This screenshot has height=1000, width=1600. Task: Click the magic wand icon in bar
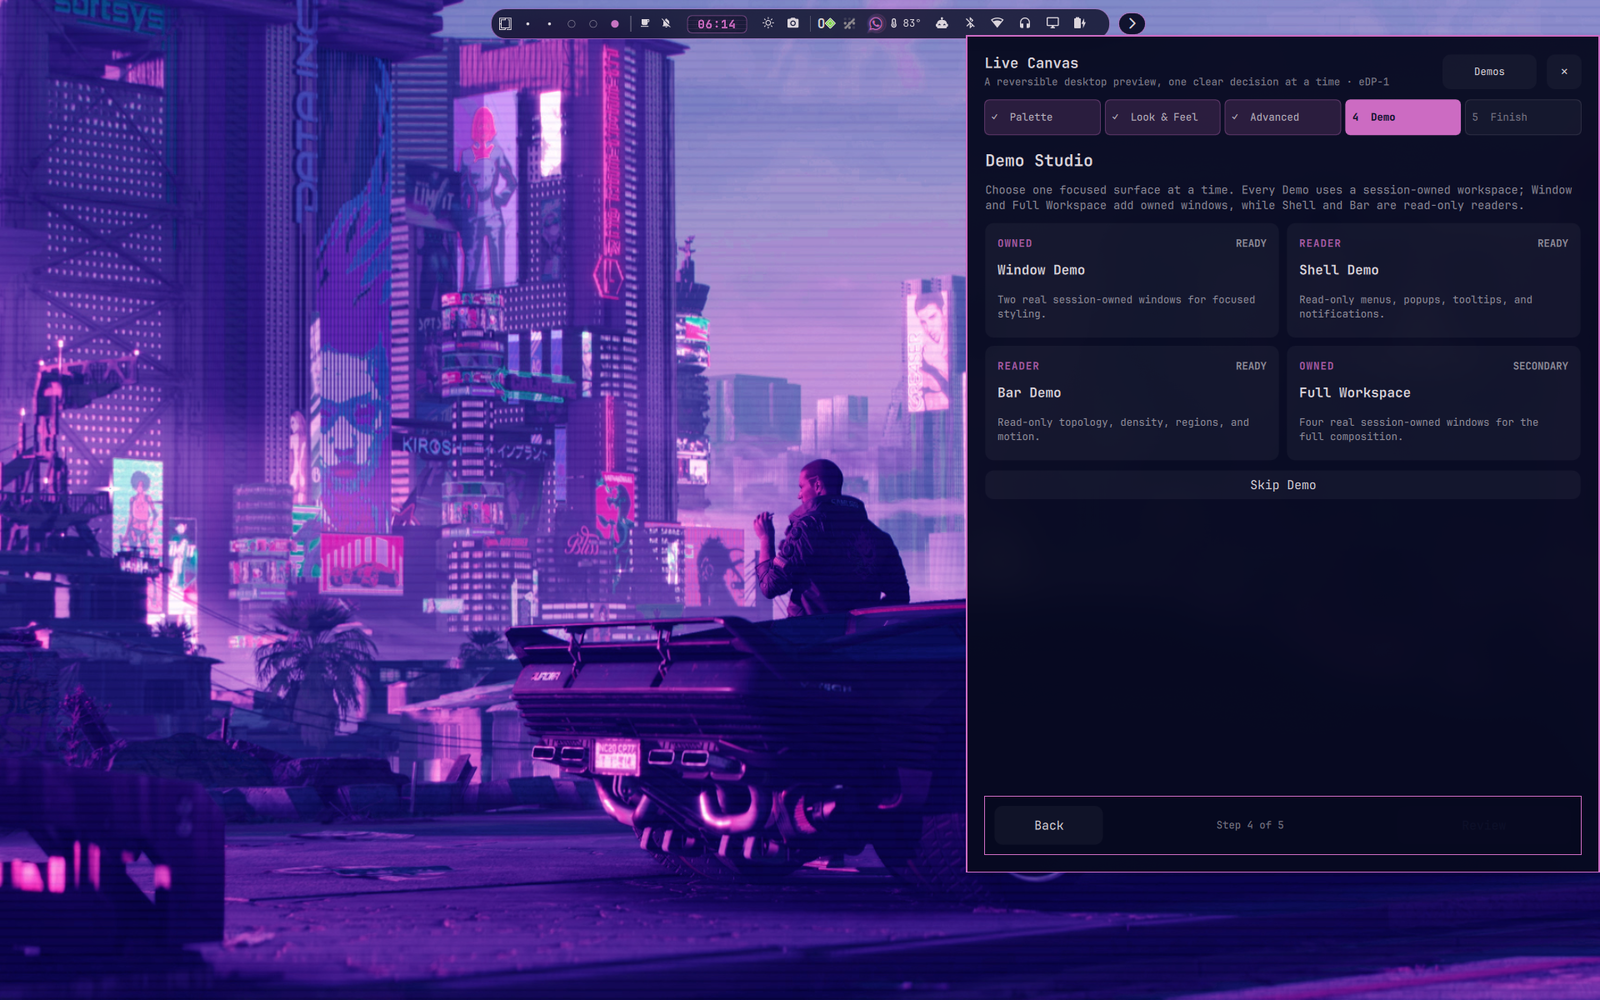click(849, 23)
